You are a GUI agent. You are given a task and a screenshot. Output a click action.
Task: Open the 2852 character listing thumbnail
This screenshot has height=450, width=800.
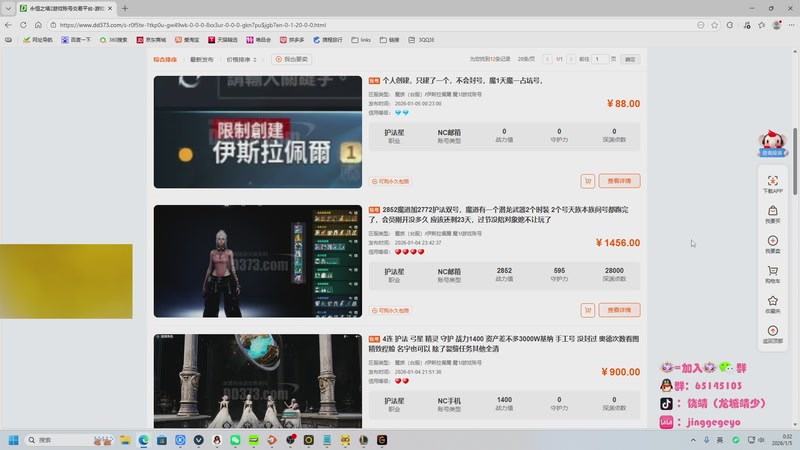click(x=258, y=261)
